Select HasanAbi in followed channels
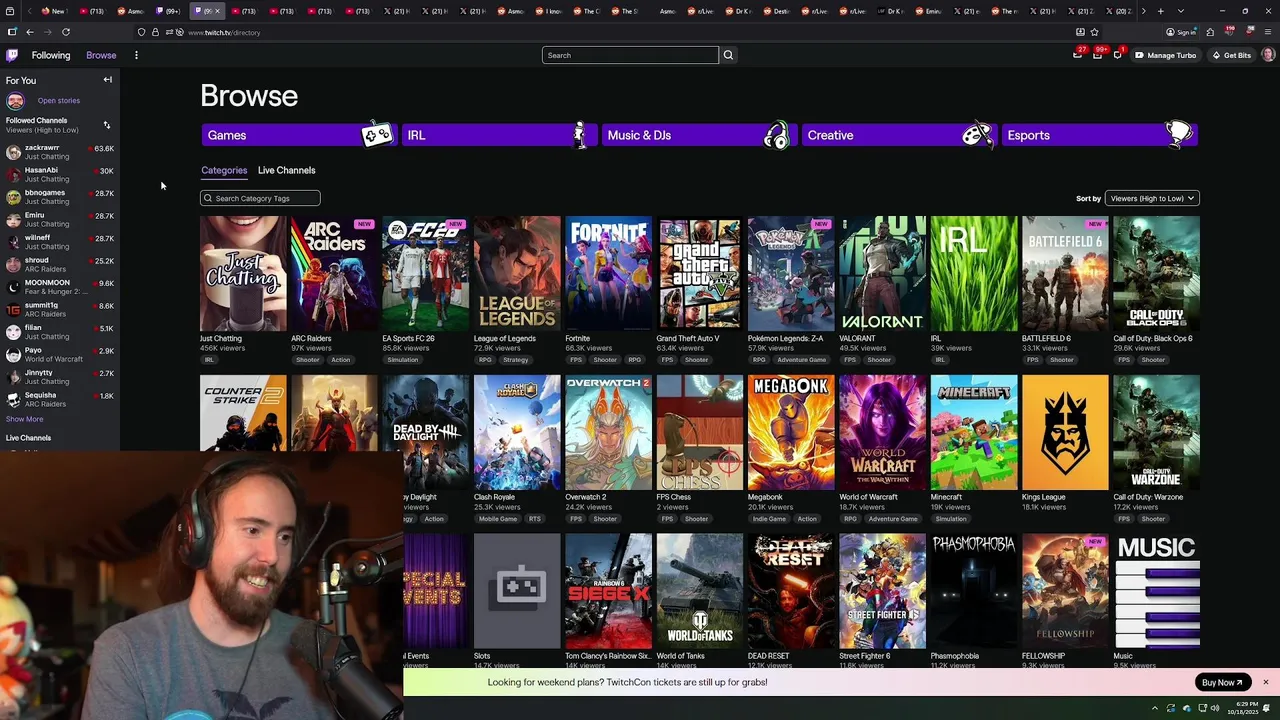The height and width of the screenshot is (720, 1280). point(60,175)
